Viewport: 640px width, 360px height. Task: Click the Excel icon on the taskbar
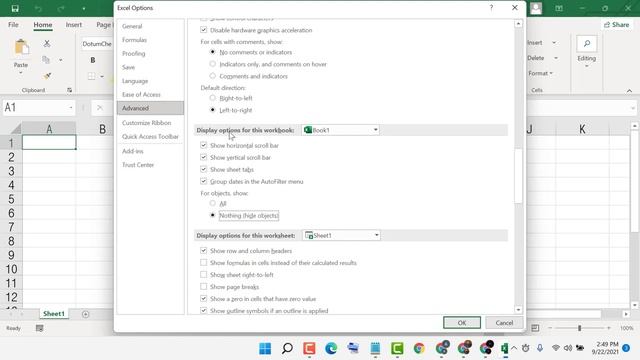505,348
